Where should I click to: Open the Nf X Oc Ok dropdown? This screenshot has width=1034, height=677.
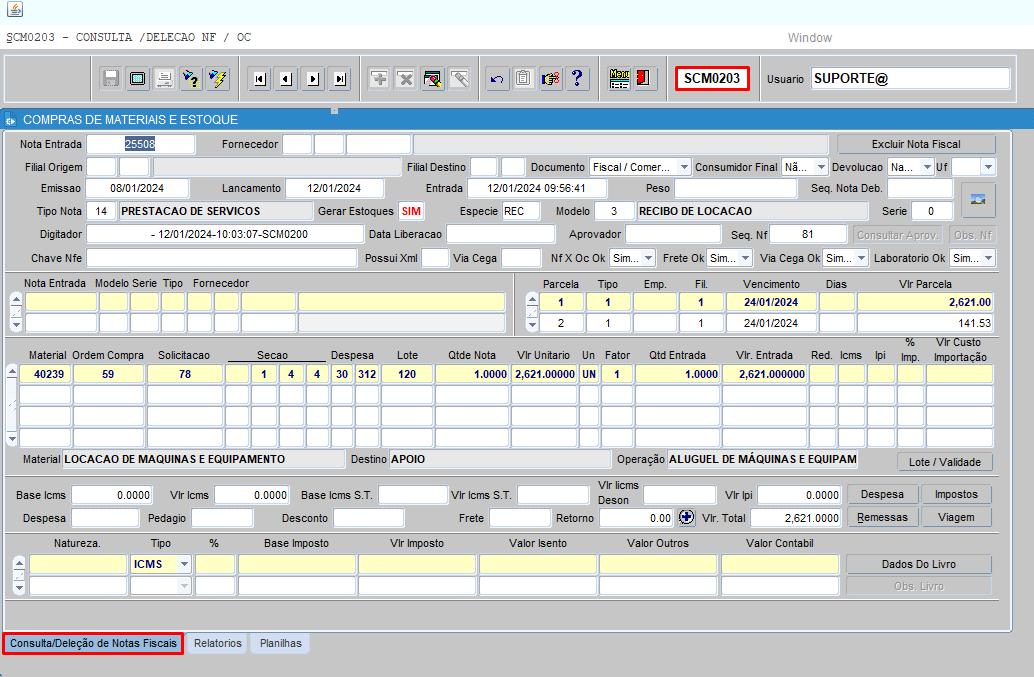click(648, 258)
